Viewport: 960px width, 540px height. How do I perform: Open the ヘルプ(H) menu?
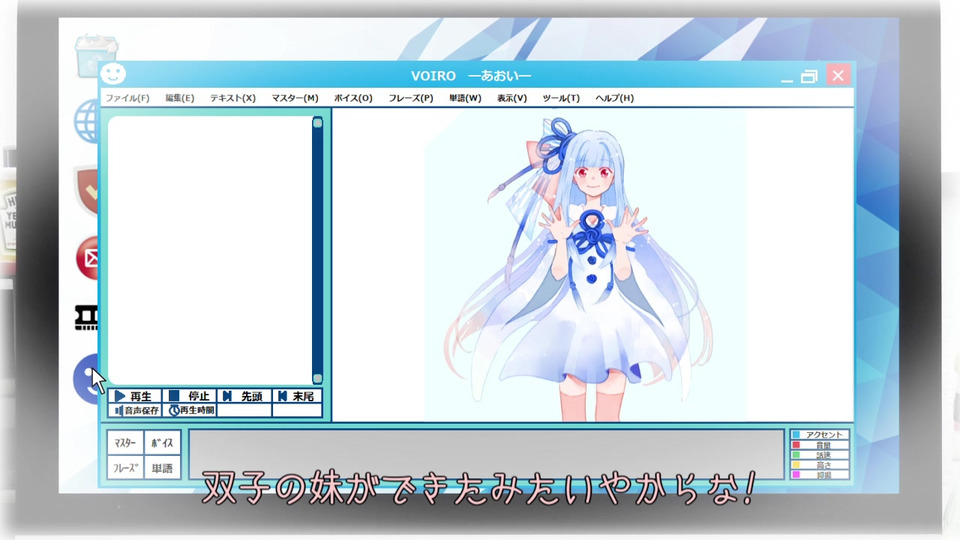[x=615, y=98]
